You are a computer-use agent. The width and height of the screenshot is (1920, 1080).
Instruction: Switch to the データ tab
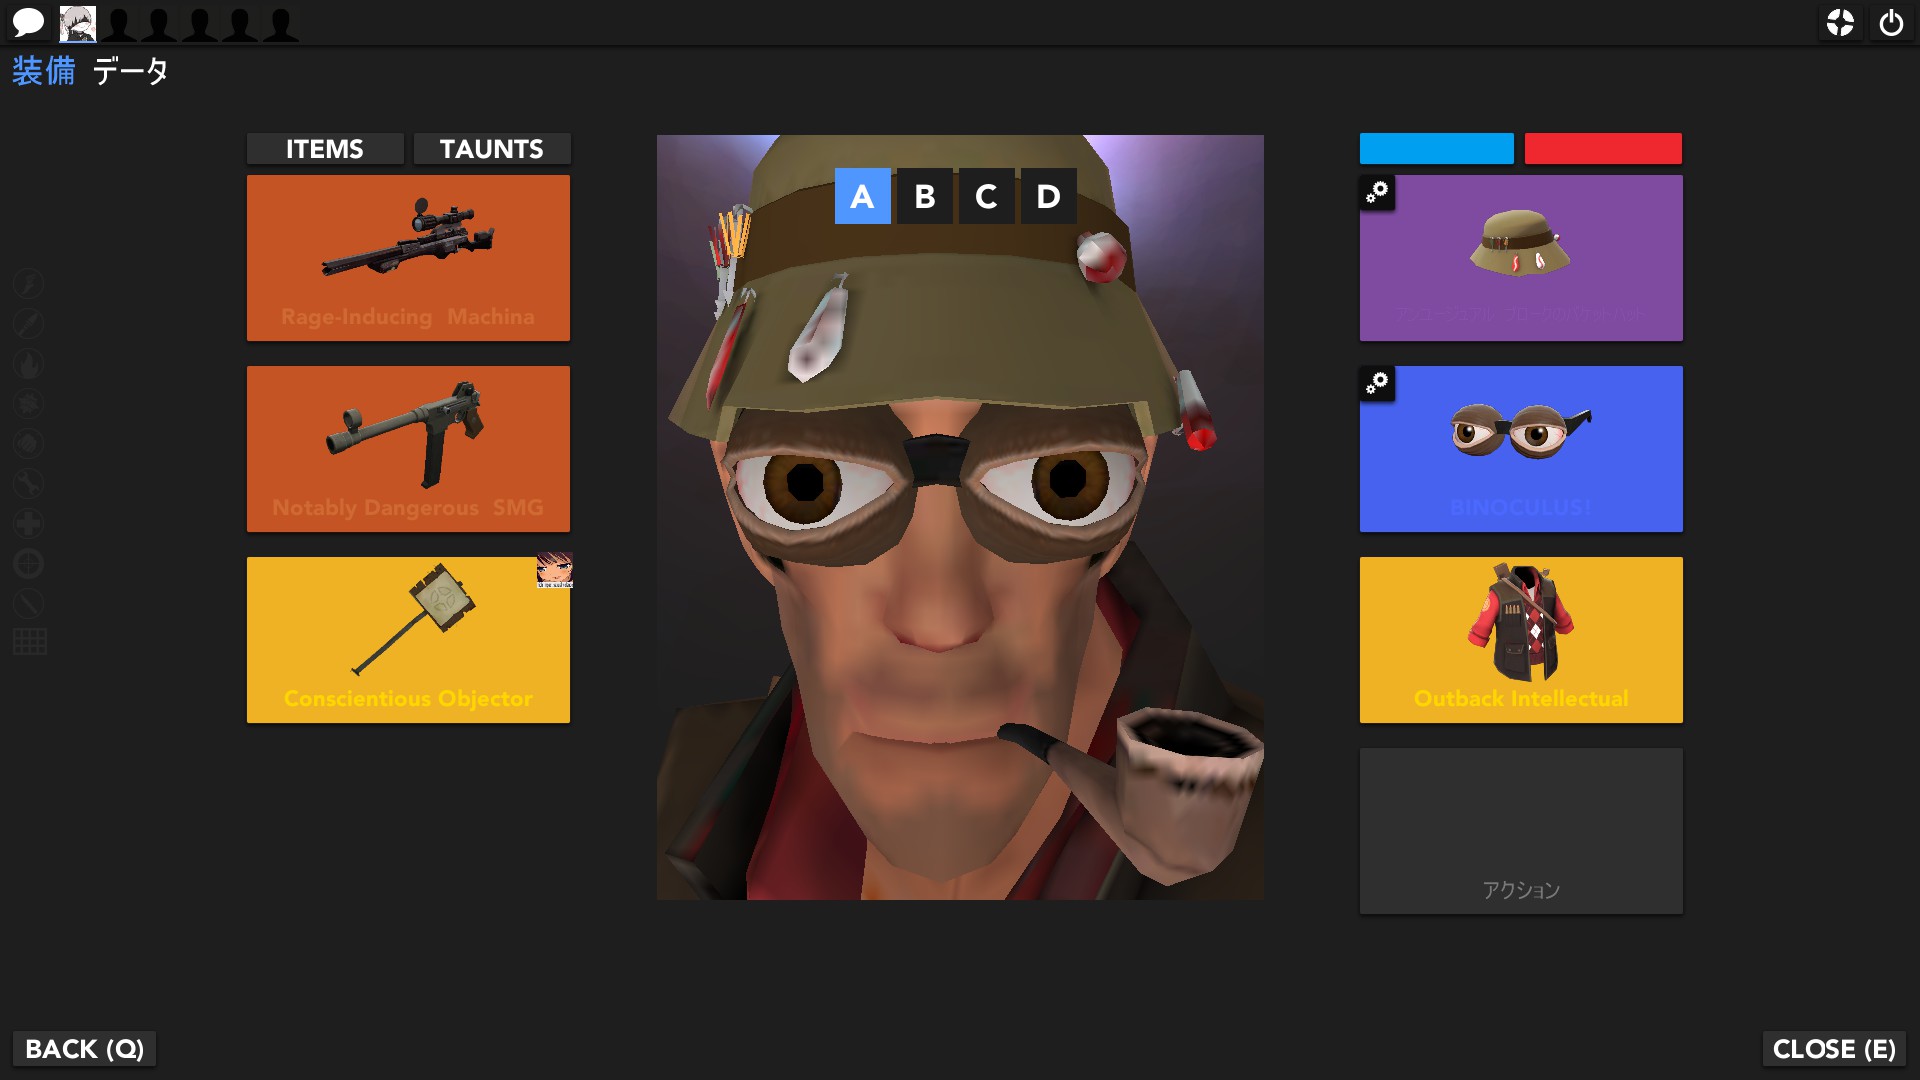pos(130,71)
